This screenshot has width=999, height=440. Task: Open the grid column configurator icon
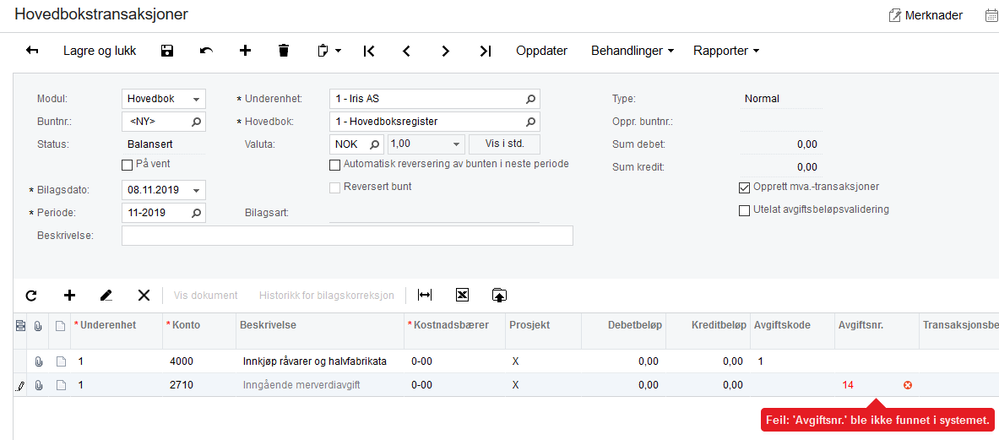tap(20, 325)
